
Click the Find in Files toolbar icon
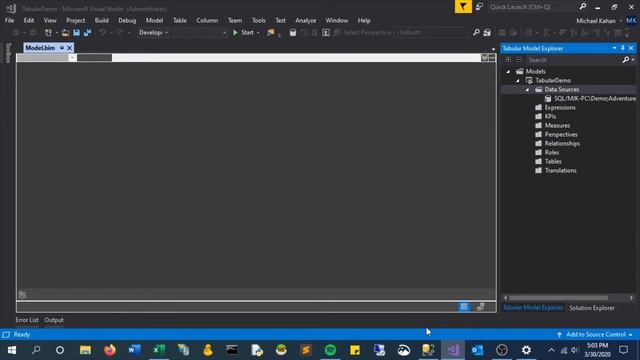[x=270, y=33]
